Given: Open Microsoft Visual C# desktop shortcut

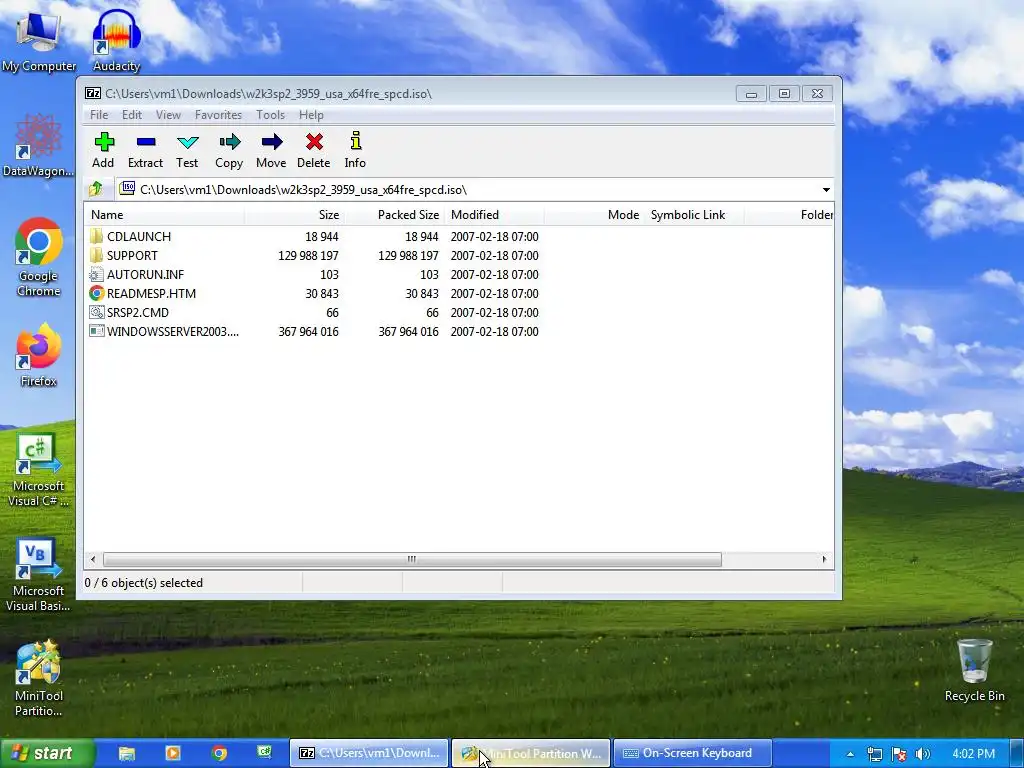Looking at the screenshot, I should point(39,470).
